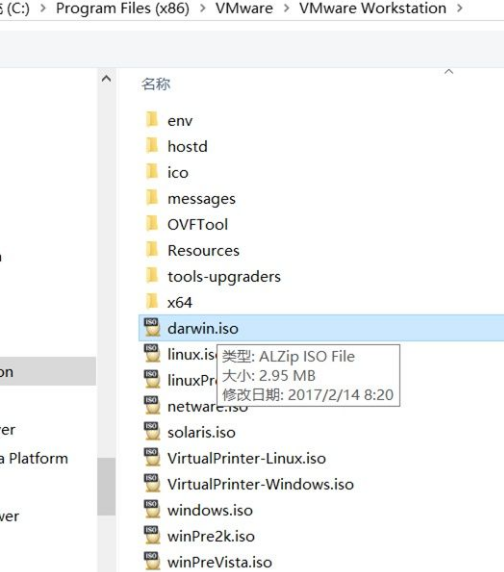The height and width of the screenshot is (572, 504).
Task: Select the ico folder icon
Action: 152,171
